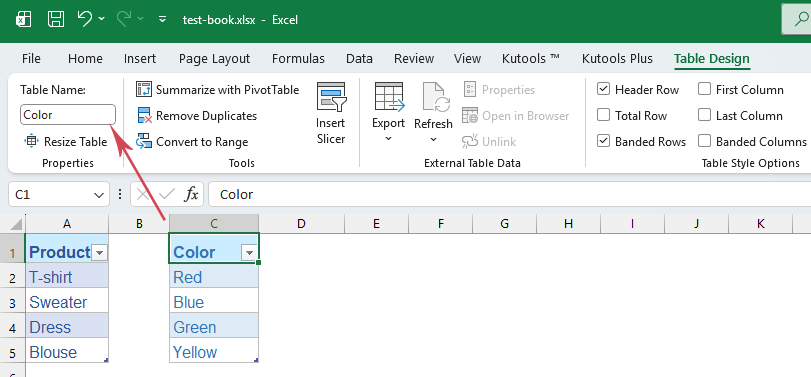The image size is (811, 377).
Task: Click the formula bar showing Color
Action: pyautogui.click(x=509, y=194)
